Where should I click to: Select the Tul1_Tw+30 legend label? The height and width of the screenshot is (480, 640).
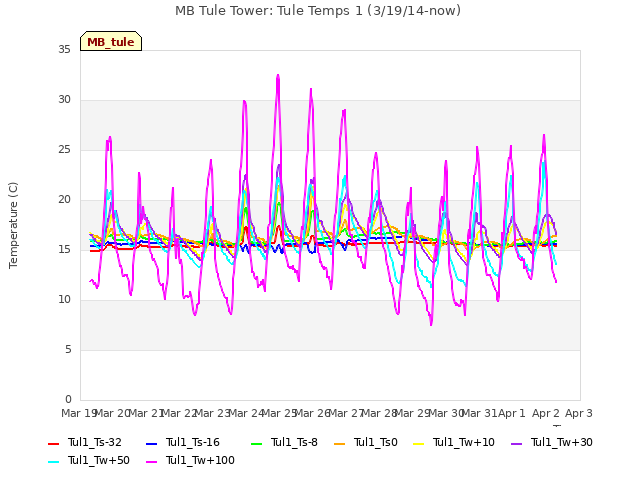click(562, 442)
